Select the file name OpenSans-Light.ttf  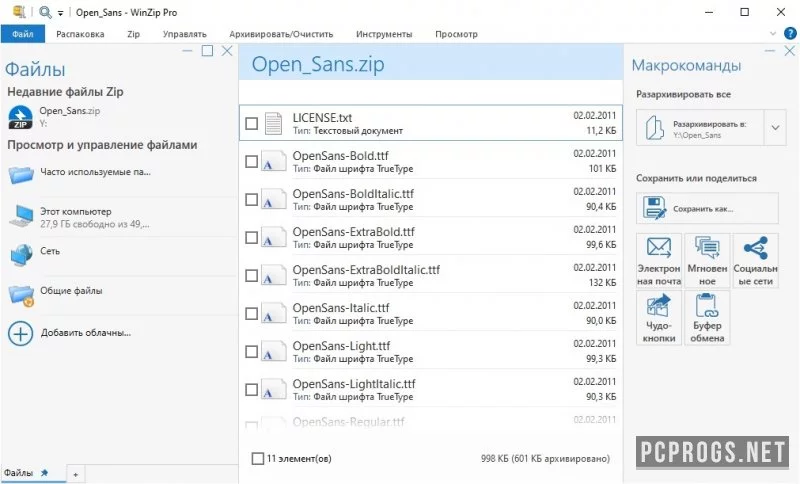pos(341,346)
